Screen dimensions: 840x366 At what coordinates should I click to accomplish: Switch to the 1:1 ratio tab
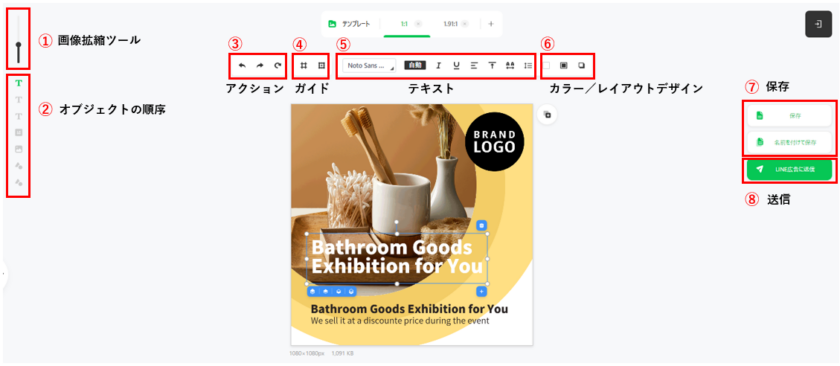click(405, 24)
